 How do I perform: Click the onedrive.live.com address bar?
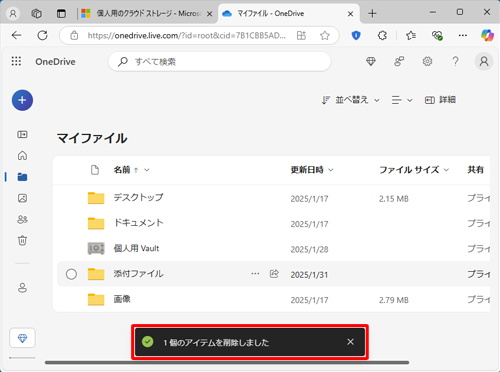tap(187, 35)
